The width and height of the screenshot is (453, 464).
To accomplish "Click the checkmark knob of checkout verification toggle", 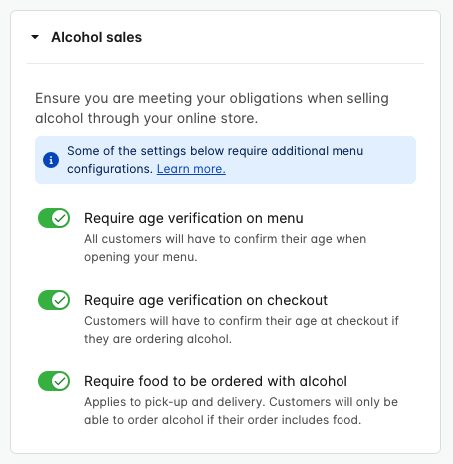I will point(60,300).
